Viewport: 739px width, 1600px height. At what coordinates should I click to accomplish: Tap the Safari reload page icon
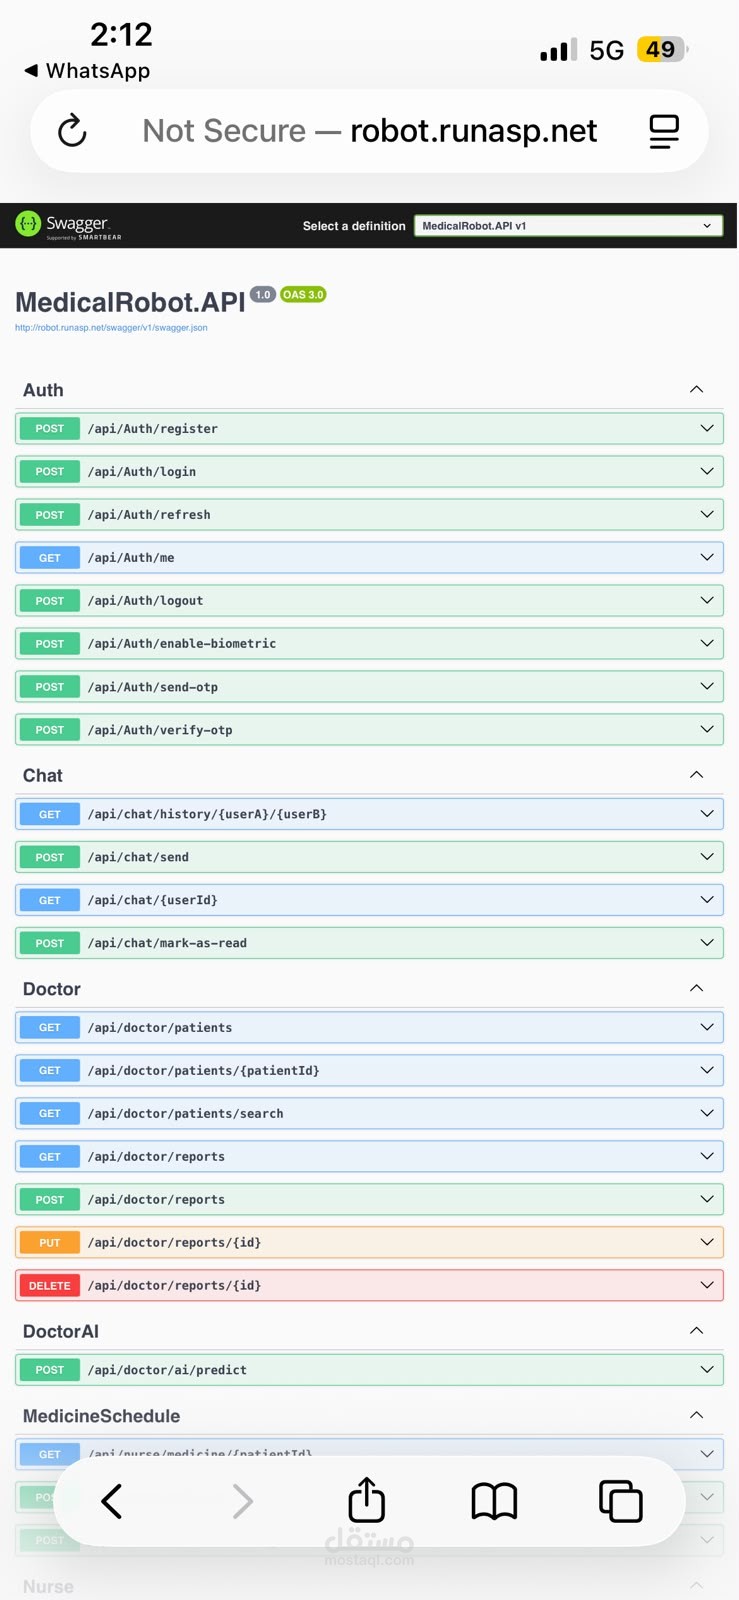72,131
